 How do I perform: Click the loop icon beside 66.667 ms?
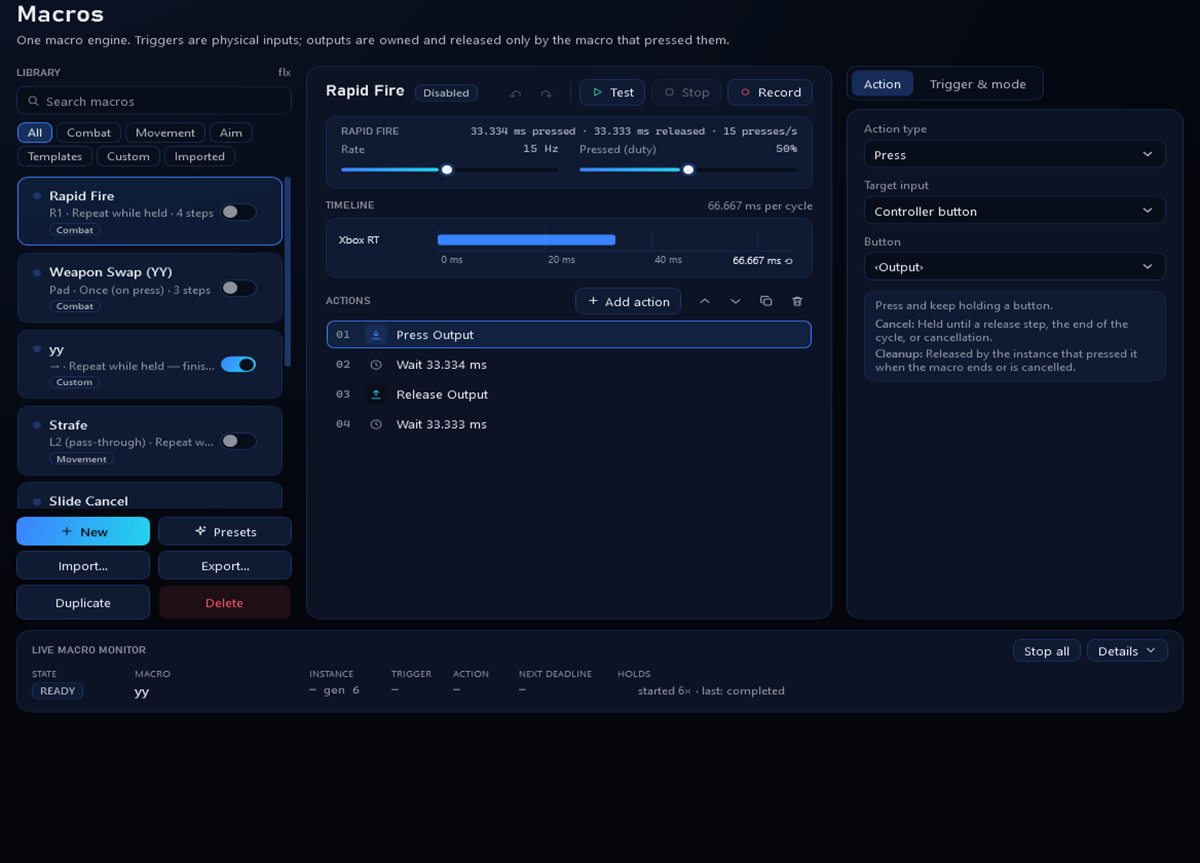[x=789, y=261]
